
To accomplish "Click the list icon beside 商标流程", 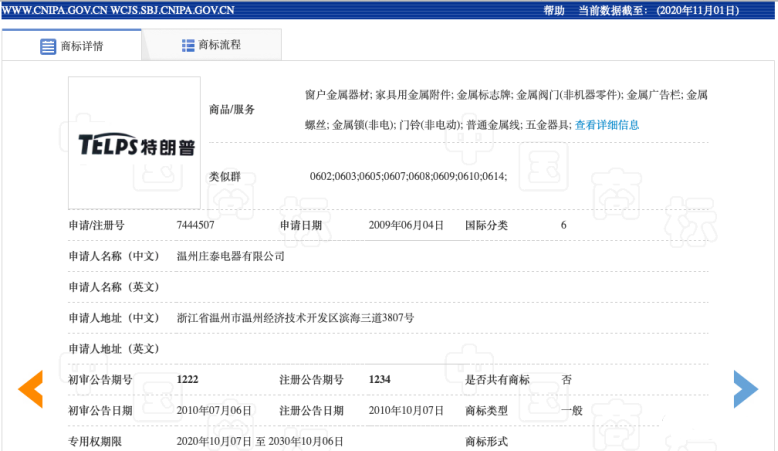I will pos(188,45).
